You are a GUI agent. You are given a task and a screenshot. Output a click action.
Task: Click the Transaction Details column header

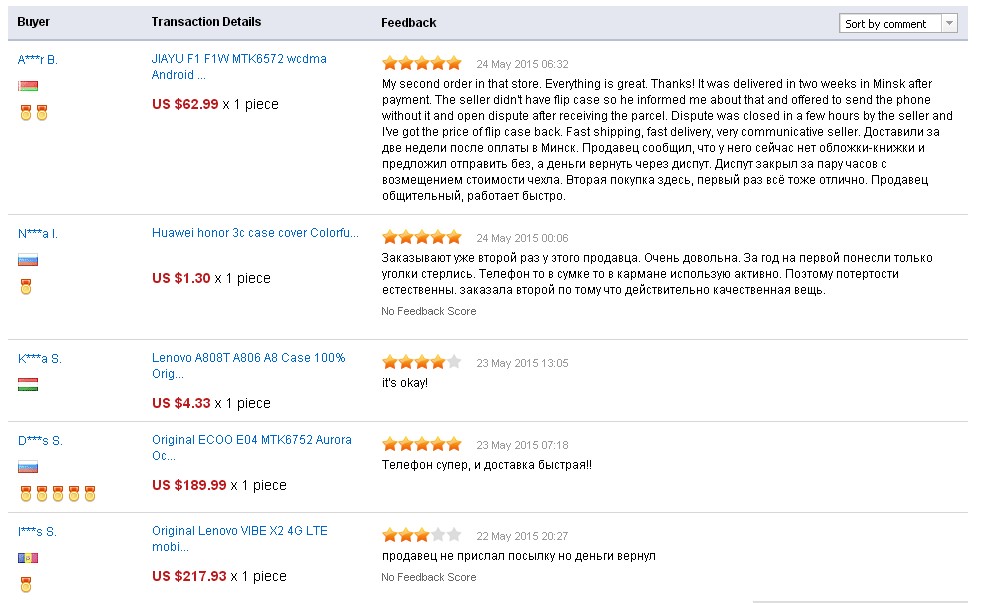coord(206,21)
